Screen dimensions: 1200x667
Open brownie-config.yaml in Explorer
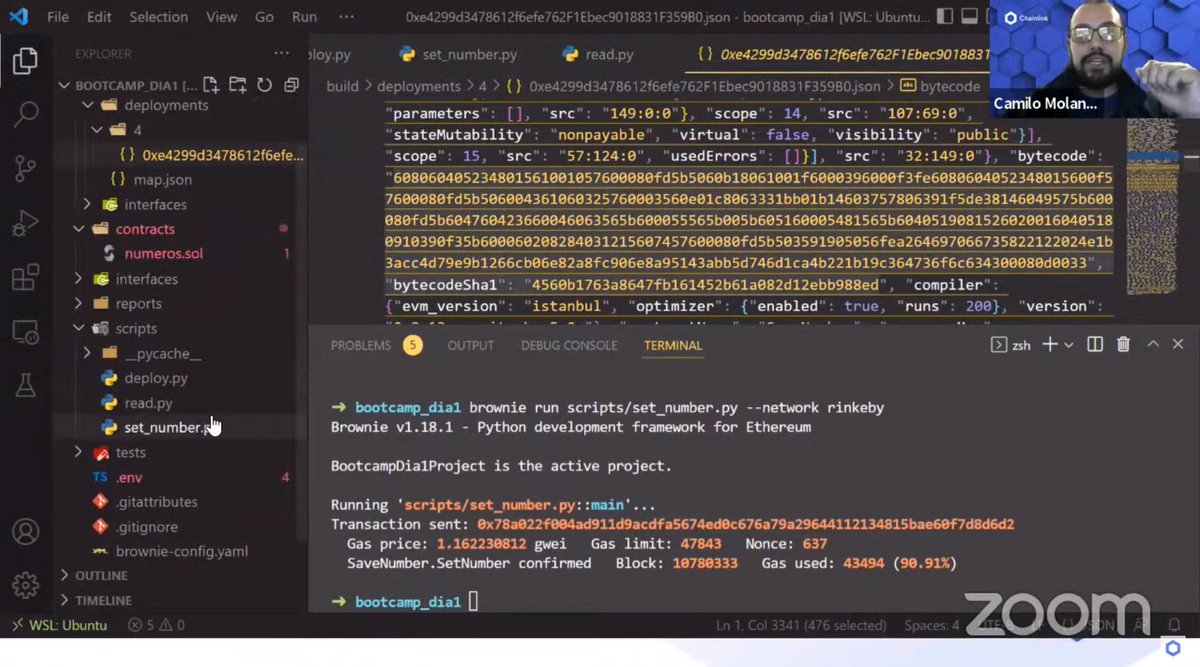click(x=181, y=551)
